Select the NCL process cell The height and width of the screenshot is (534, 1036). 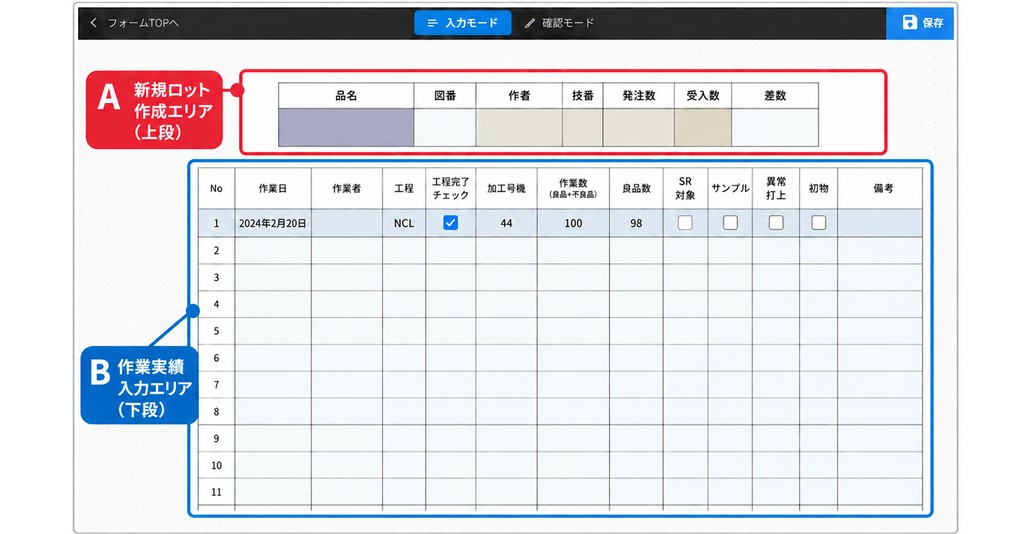[x=404, y=223]
